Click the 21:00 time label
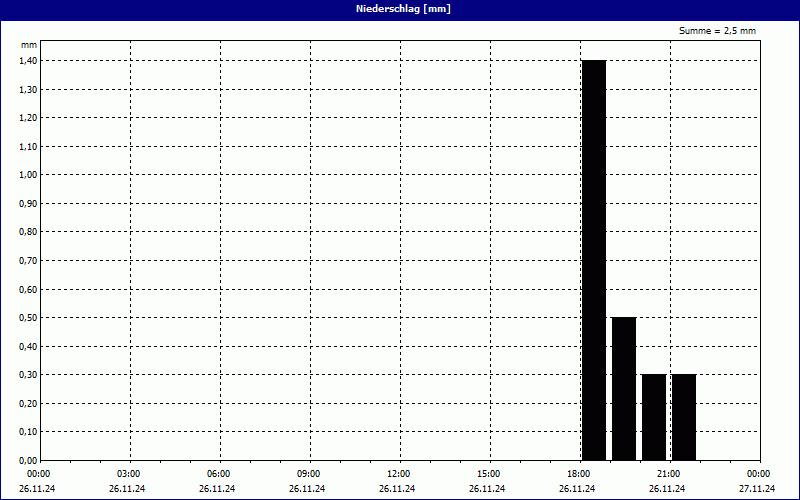Screen dimensions: 800x500 tap(668, 474)
